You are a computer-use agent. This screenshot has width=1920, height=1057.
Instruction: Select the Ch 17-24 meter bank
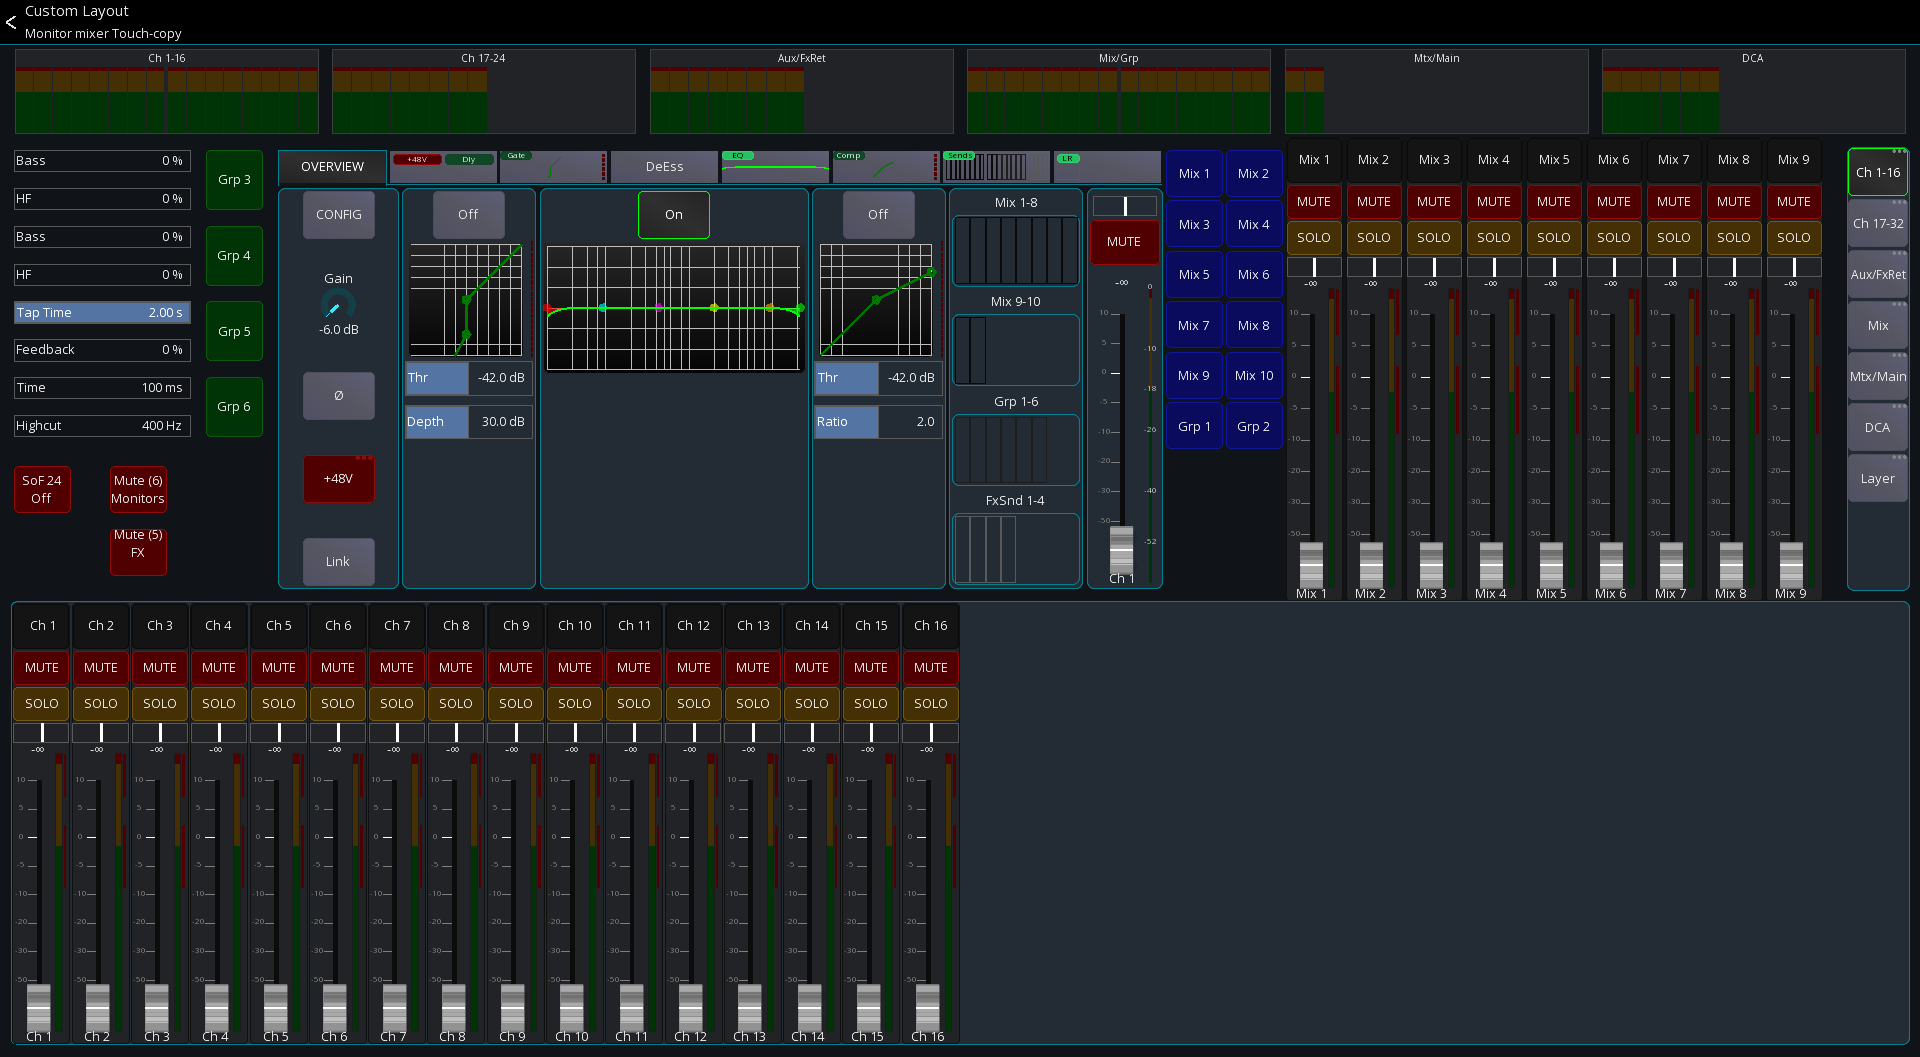coord(484,92)
